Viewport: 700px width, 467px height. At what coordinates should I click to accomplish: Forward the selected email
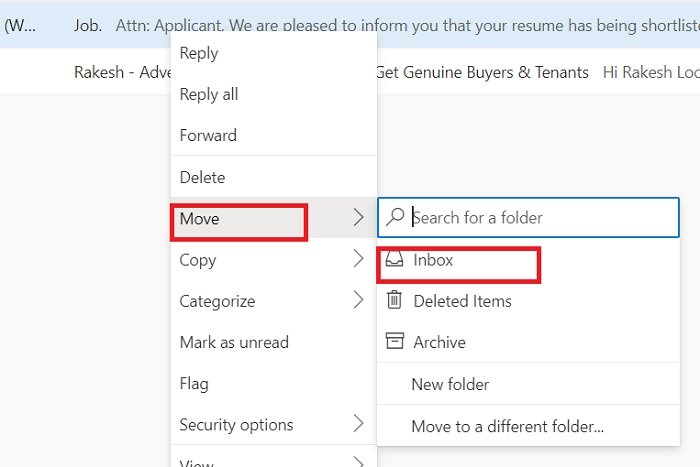[x=208, y=135]
